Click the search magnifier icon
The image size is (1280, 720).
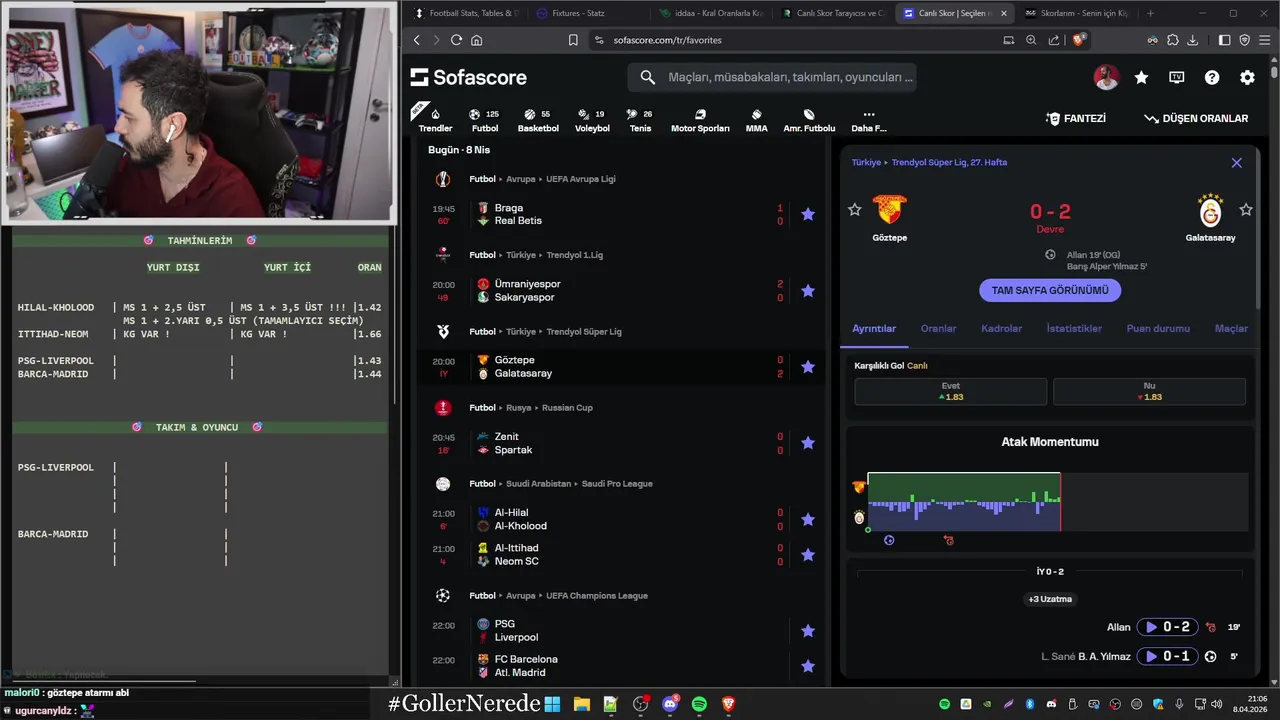point(647,77)
